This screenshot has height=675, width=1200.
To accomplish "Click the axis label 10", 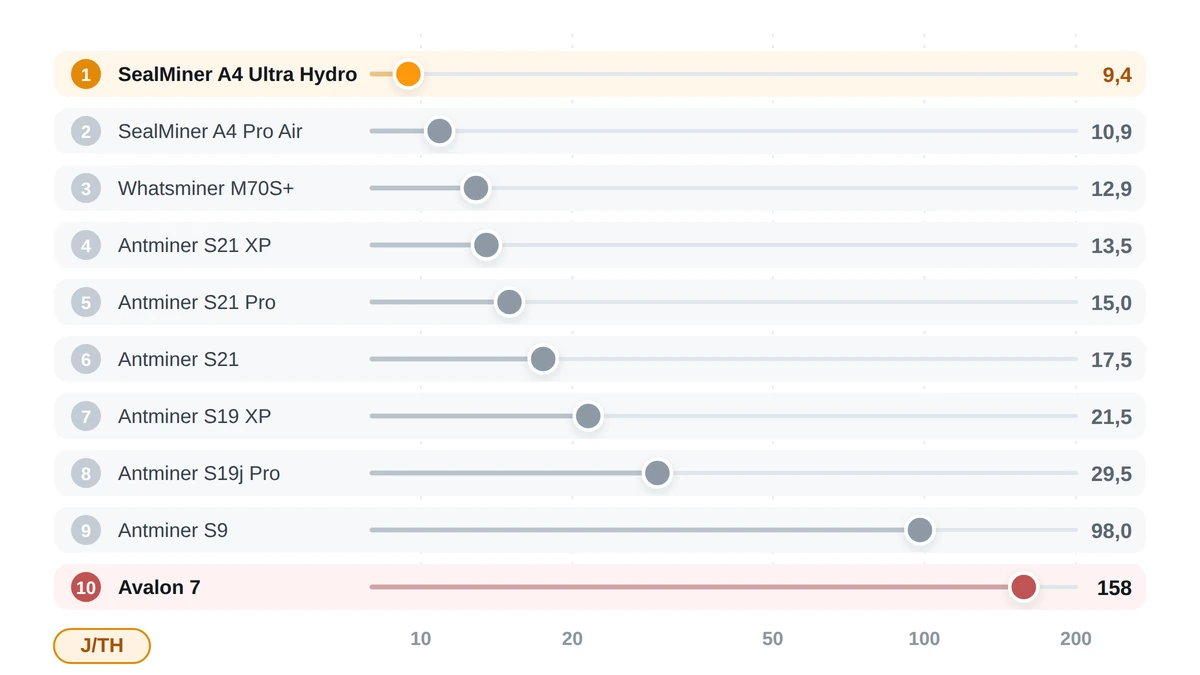I will point(421,639).
